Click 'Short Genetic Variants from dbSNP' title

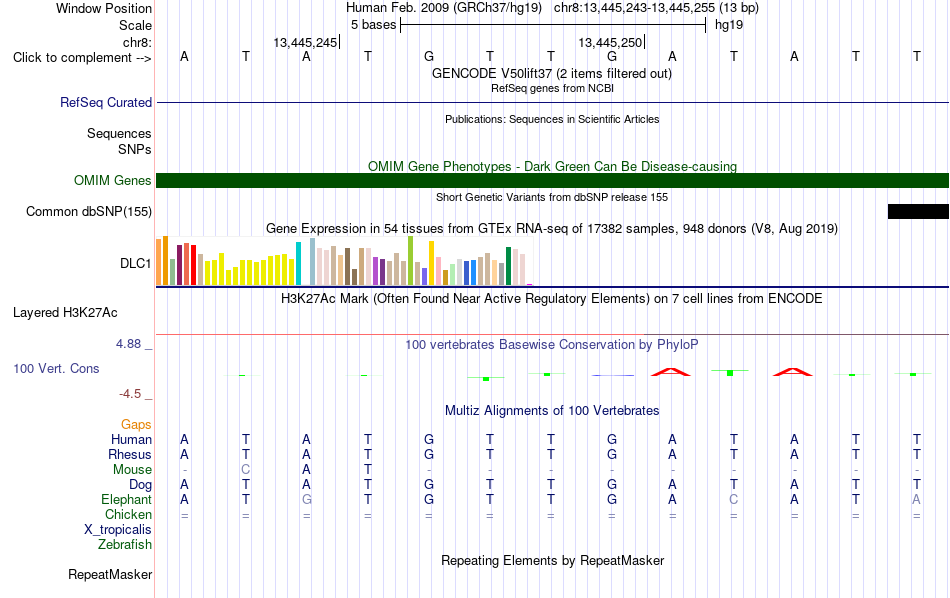pos(552,197)
